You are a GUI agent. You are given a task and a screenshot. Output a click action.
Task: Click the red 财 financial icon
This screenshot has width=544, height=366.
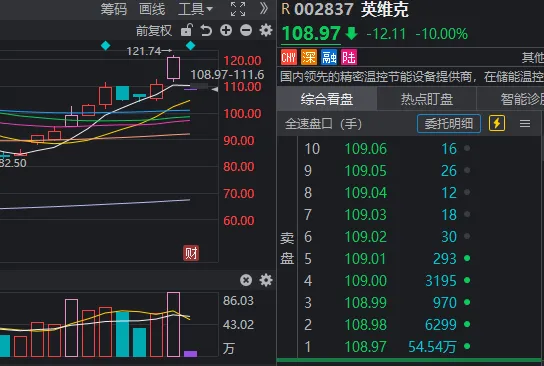(191, 253)
